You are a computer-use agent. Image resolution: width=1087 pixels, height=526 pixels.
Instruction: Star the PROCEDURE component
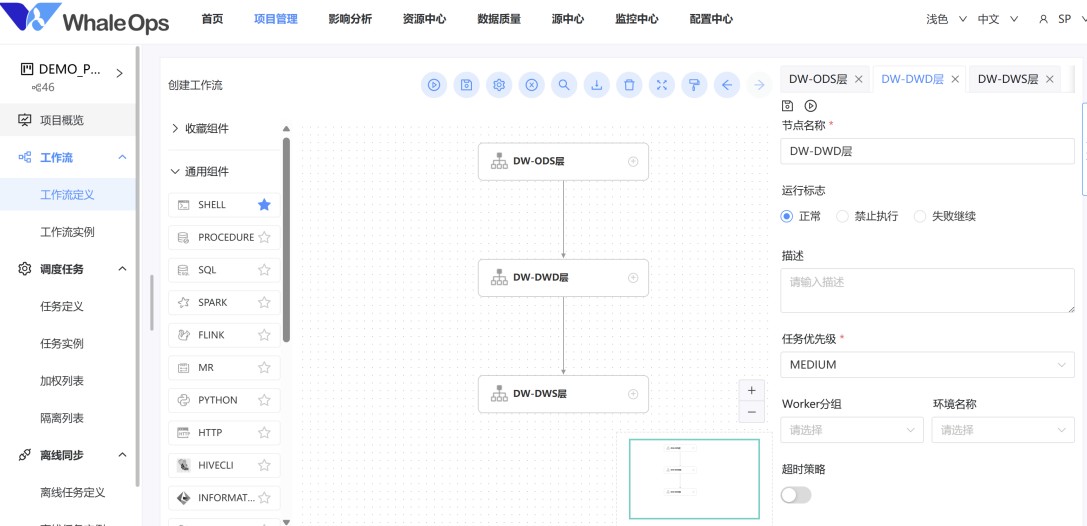[x=264, y=237]
